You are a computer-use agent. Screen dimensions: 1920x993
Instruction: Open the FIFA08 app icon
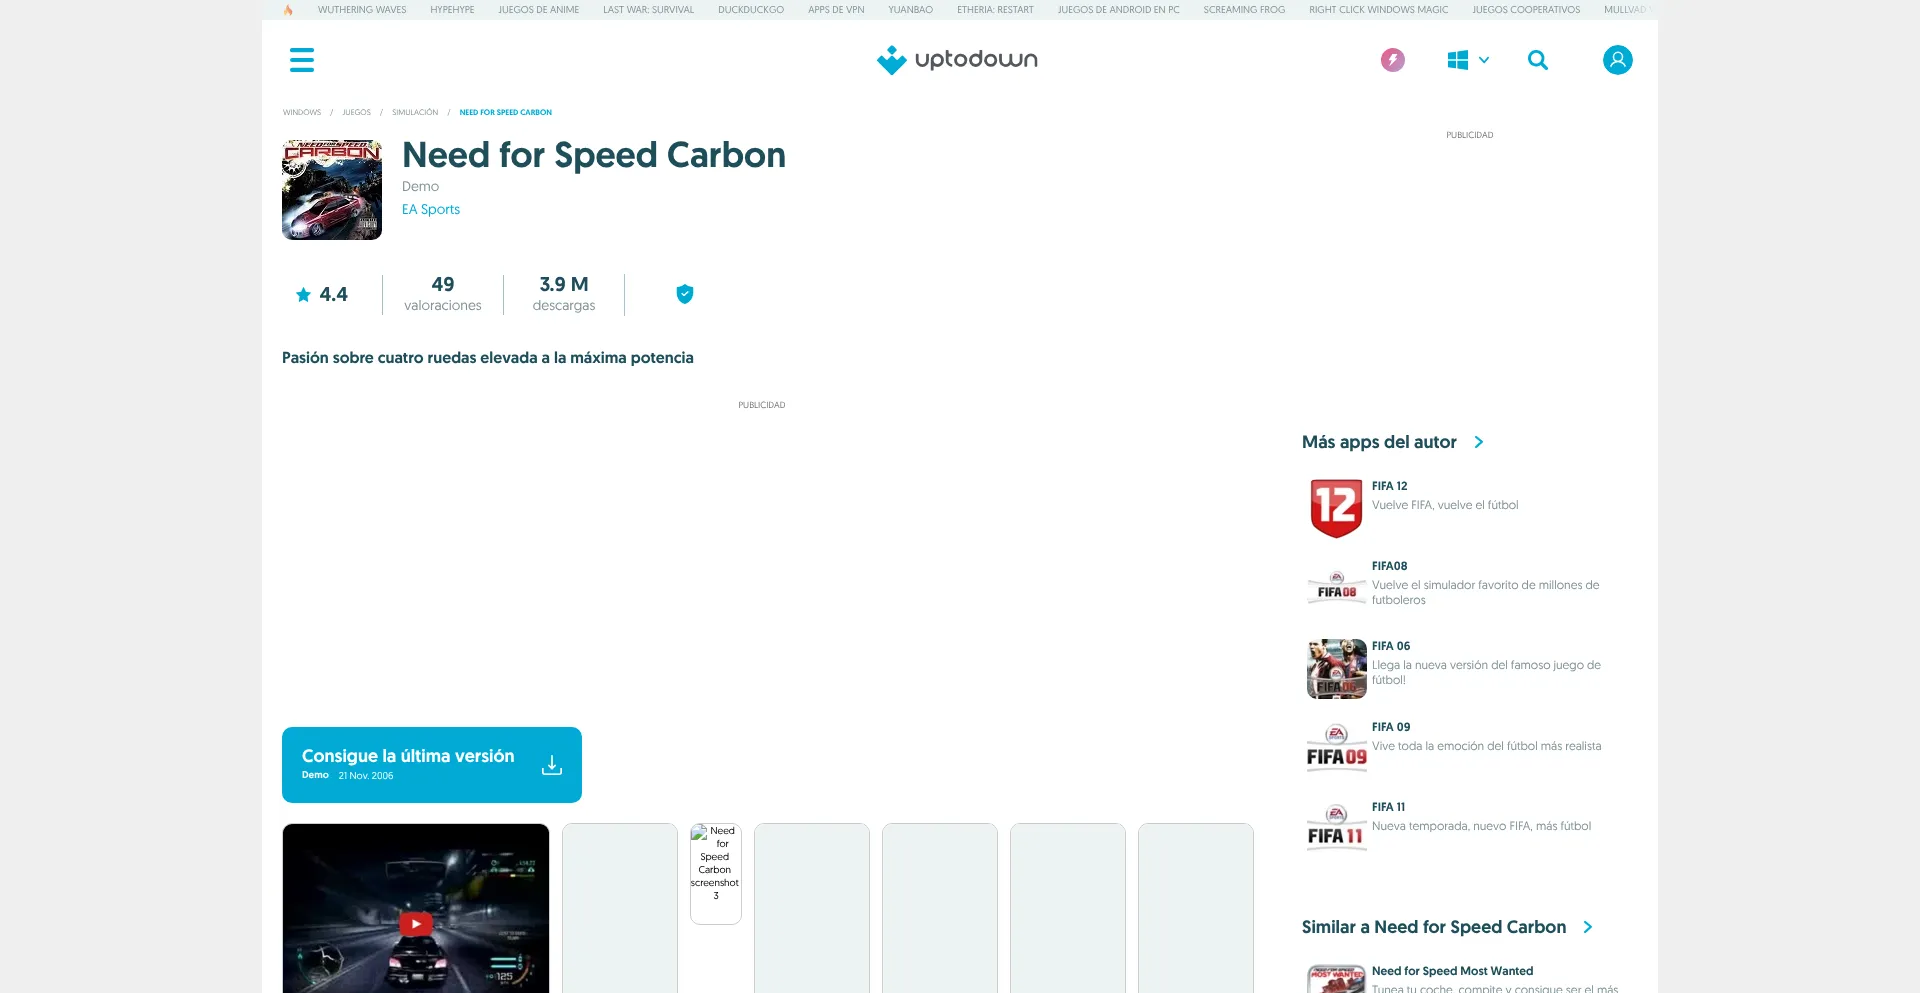point(1337,589)
